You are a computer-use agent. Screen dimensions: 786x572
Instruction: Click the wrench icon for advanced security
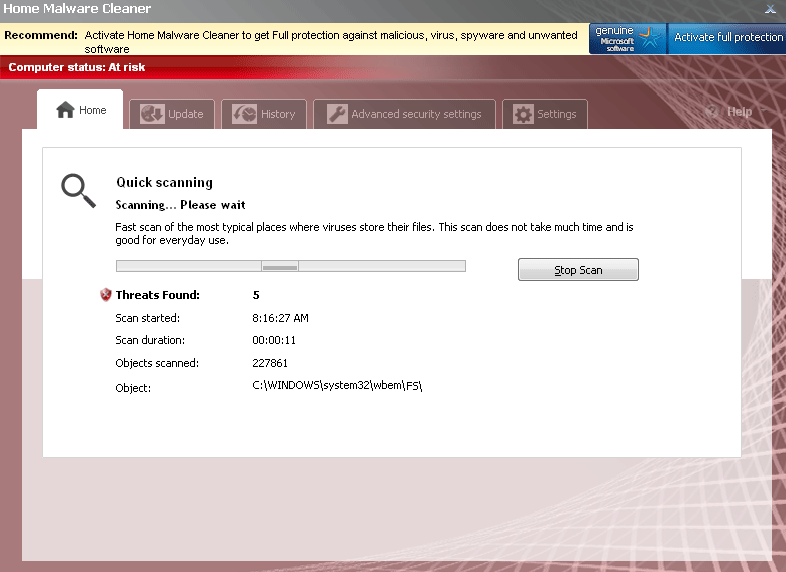[336, 114]
